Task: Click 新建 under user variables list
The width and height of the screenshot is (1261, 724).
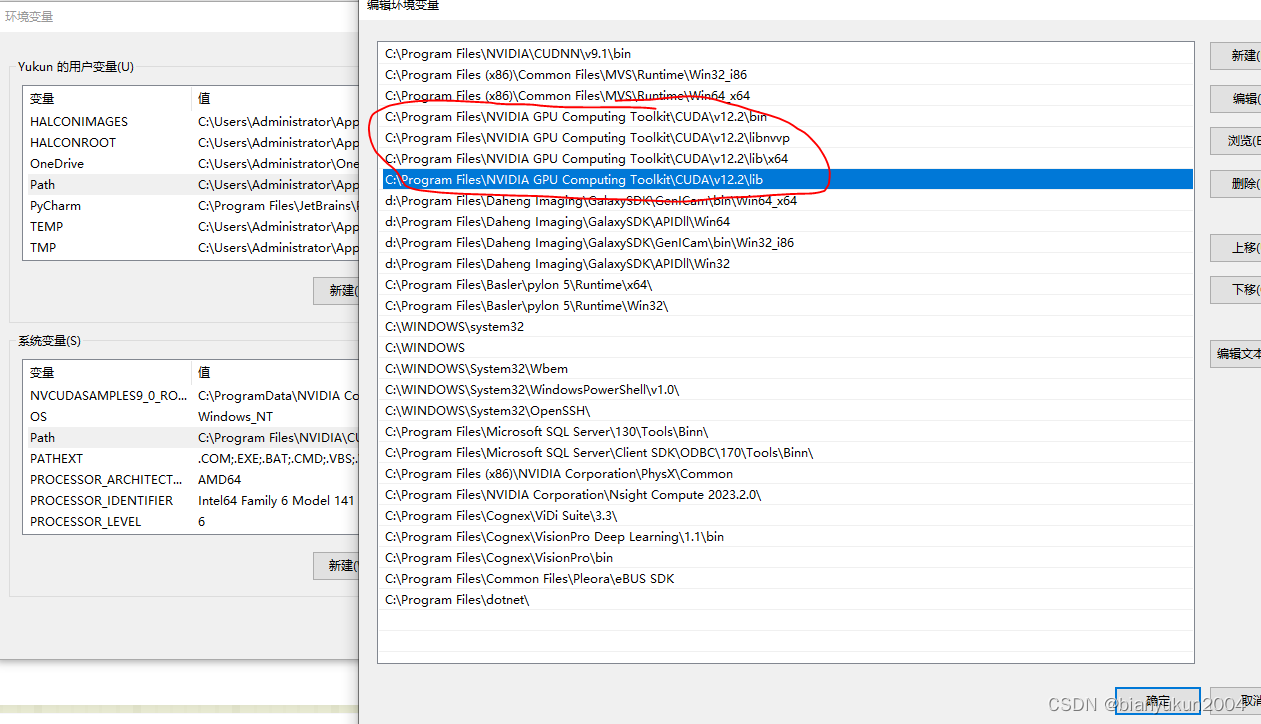Action: click(x=336, y=291)
